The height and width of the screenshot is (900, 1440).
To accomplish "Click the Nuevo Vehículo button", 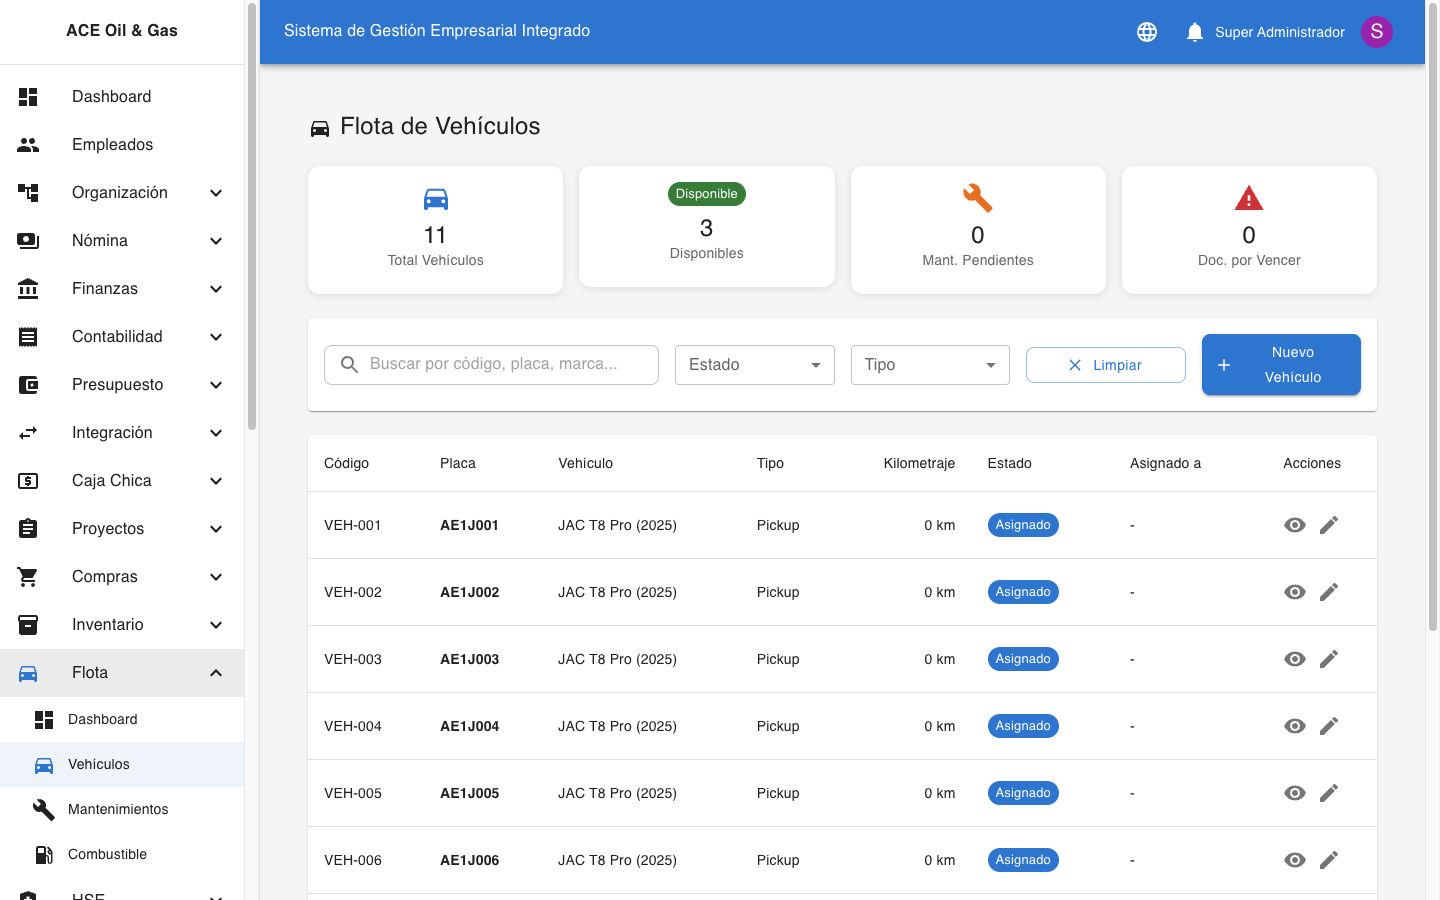I will (1280, 365).
